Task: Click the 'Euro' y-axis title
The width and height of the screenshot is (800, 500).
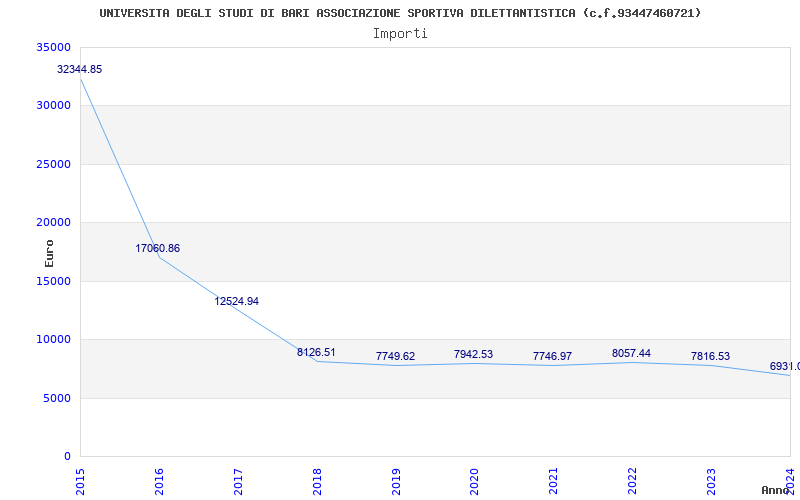Action: tap(49, 253)
